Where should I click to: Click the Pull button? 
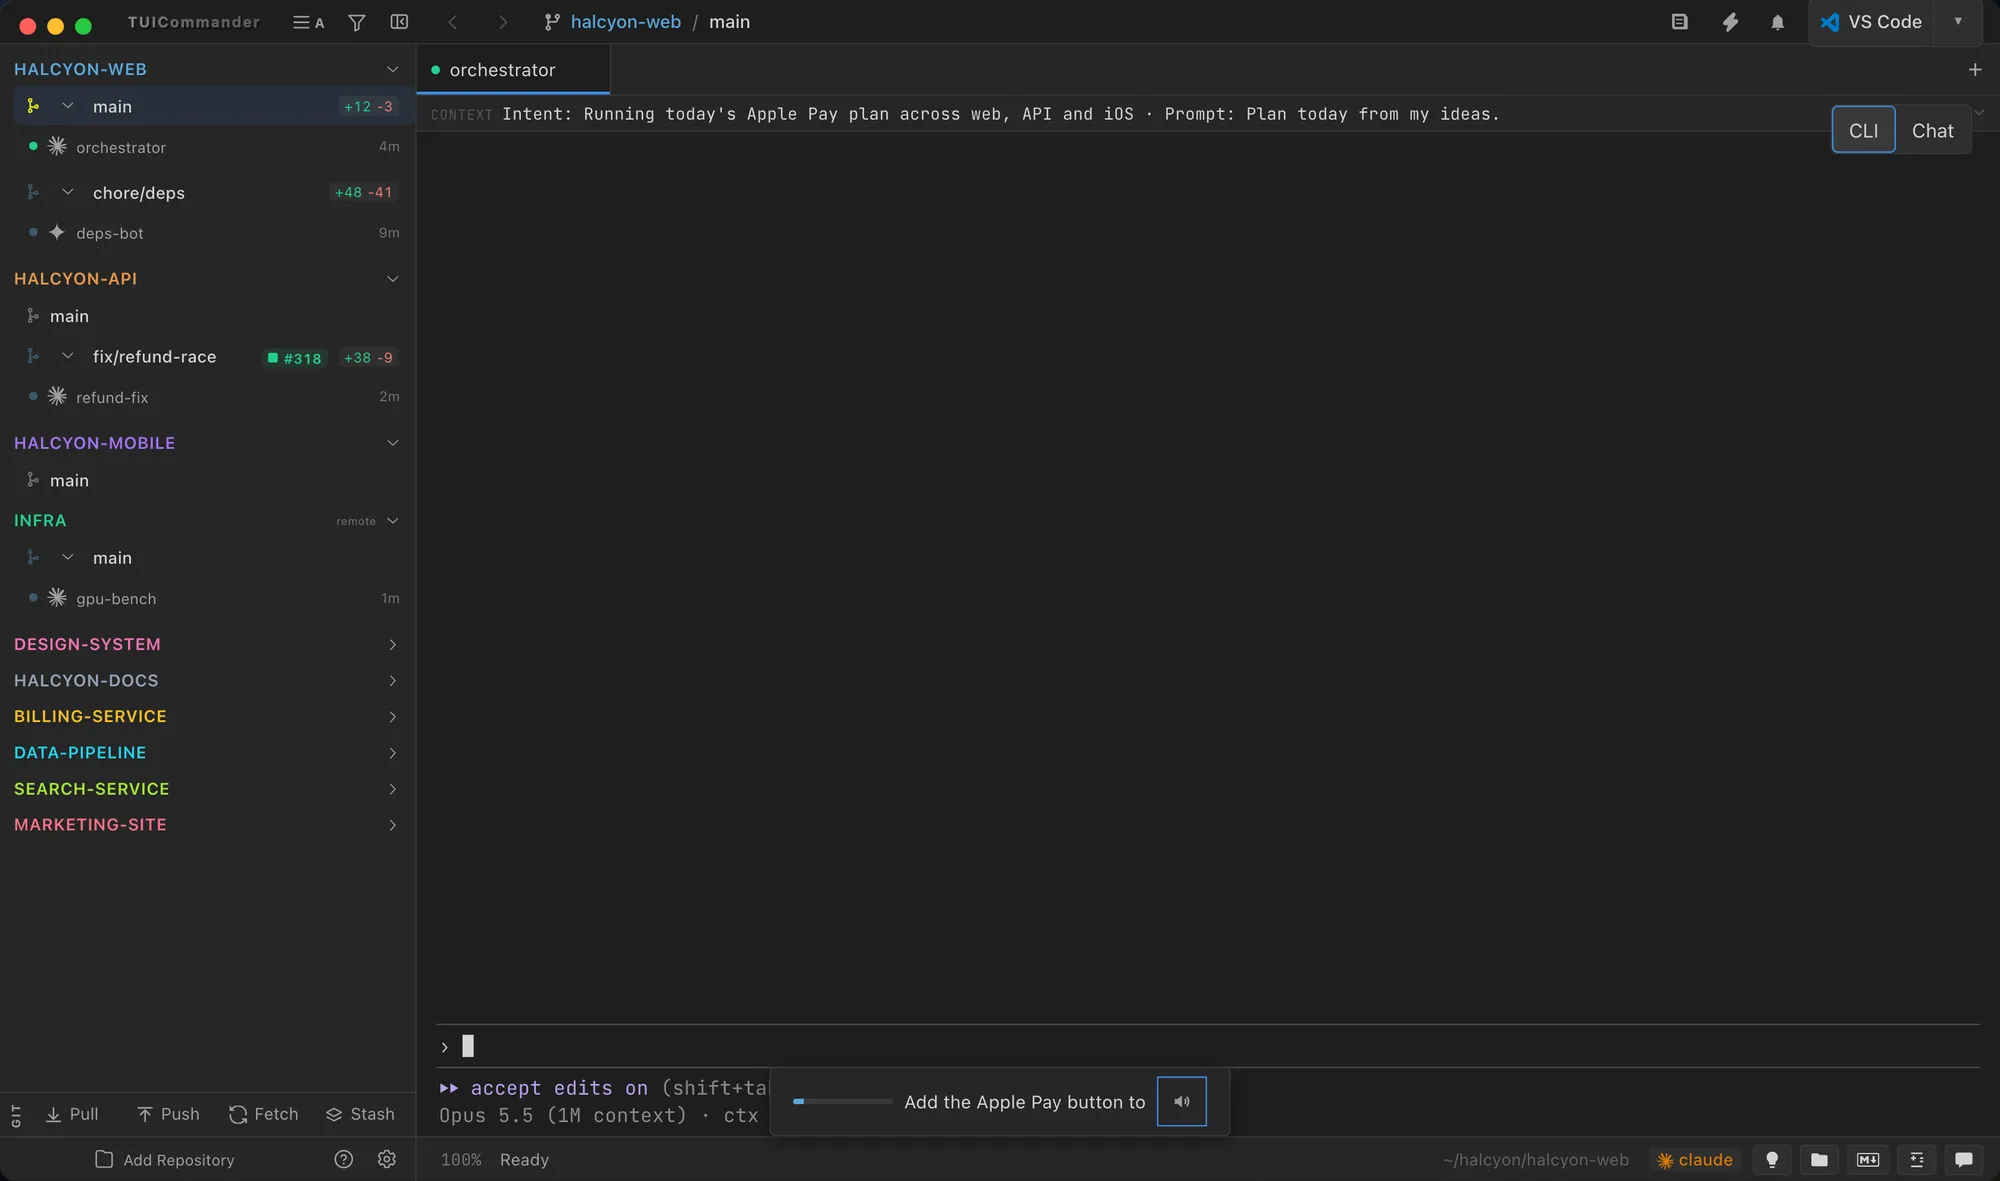[72, 1114]
